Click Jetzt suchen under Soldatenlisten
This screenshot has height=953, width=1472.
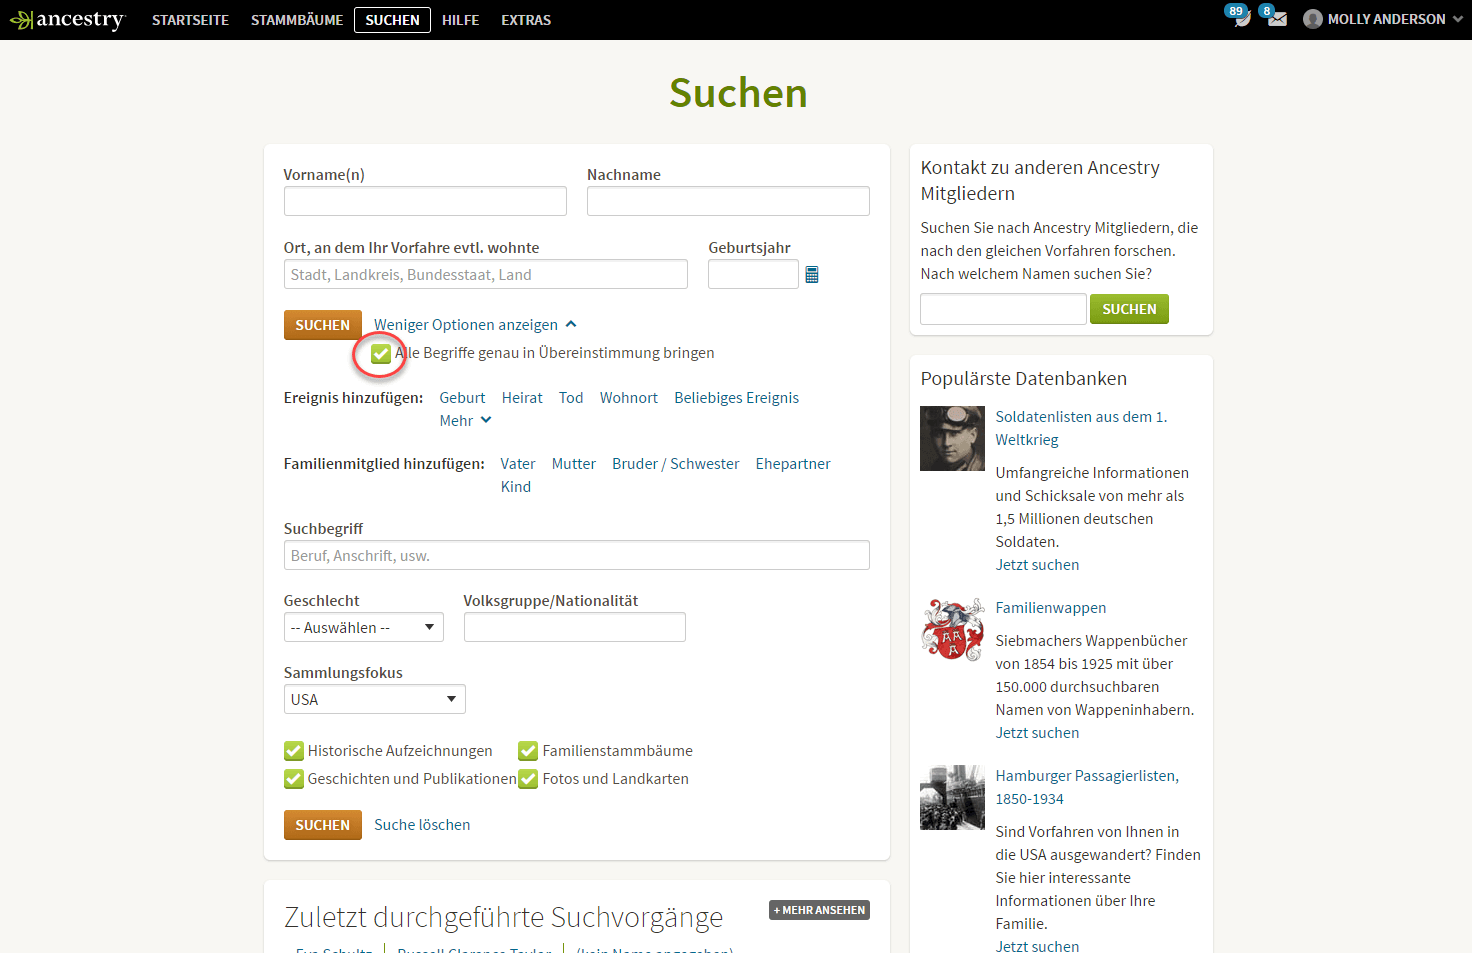point(1037,565)
